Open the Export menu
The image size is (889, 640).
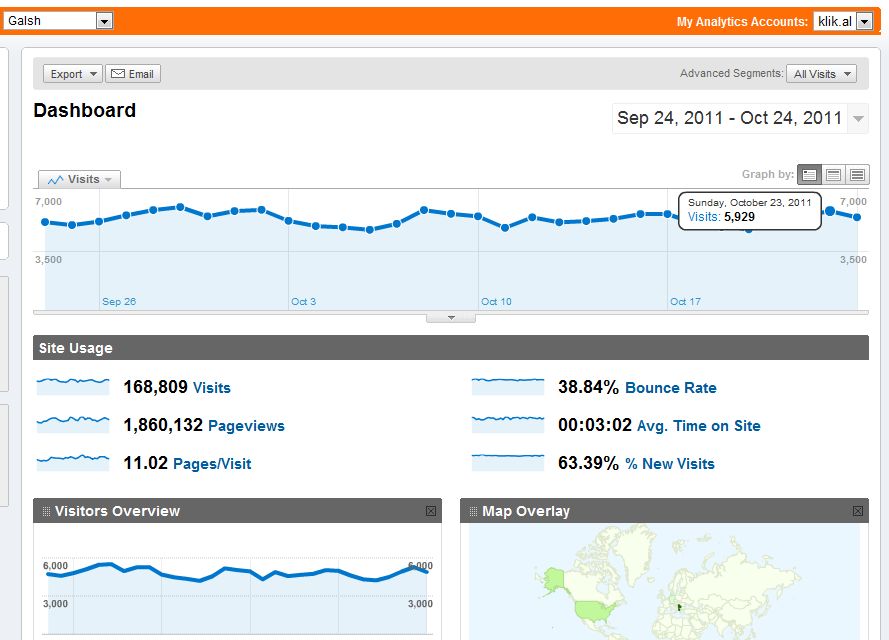click(x=73, y=74)
